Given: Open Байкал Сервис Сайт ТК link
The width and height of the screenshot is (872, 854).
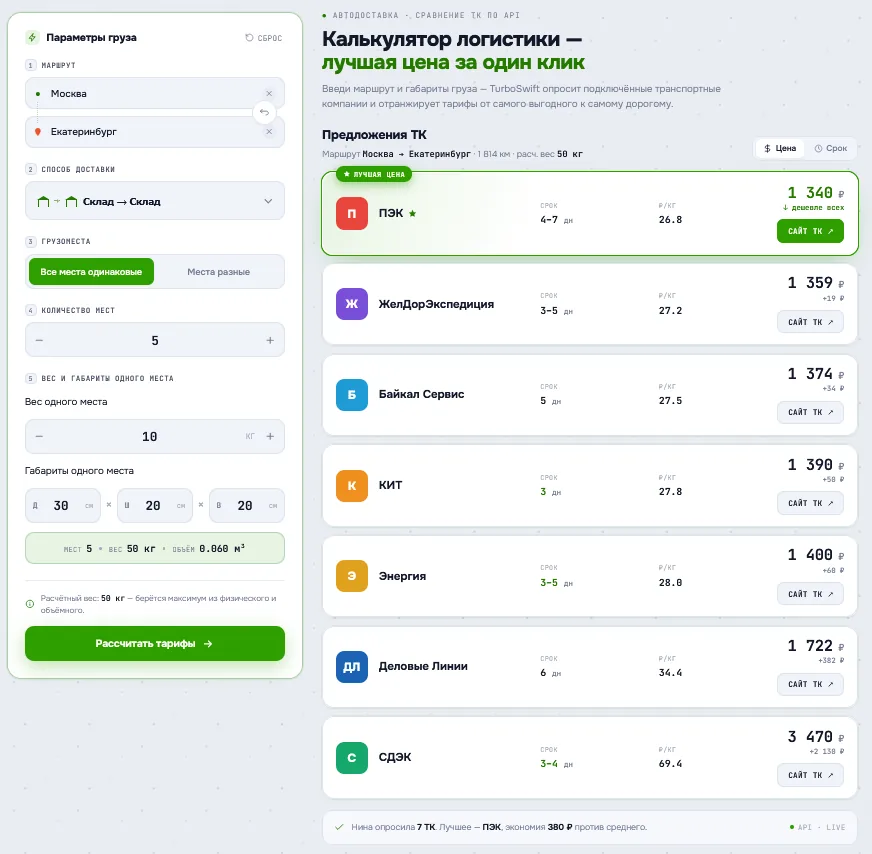Looking at the screenshot, I should pos(810,413).
